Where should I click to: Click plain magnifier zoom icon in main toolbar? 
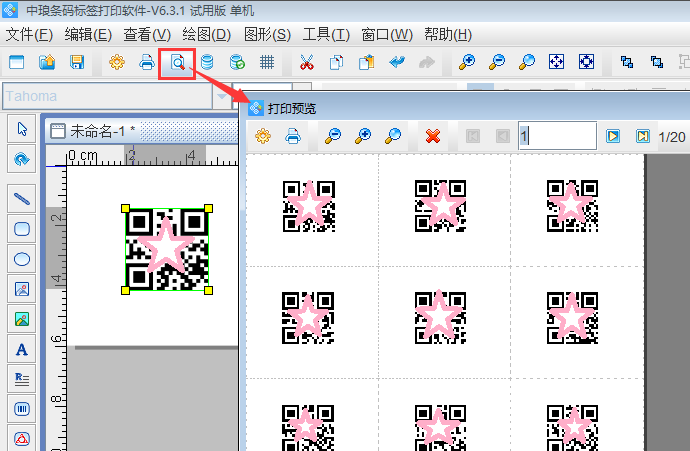pyautogui.click(x=527, y=62)
